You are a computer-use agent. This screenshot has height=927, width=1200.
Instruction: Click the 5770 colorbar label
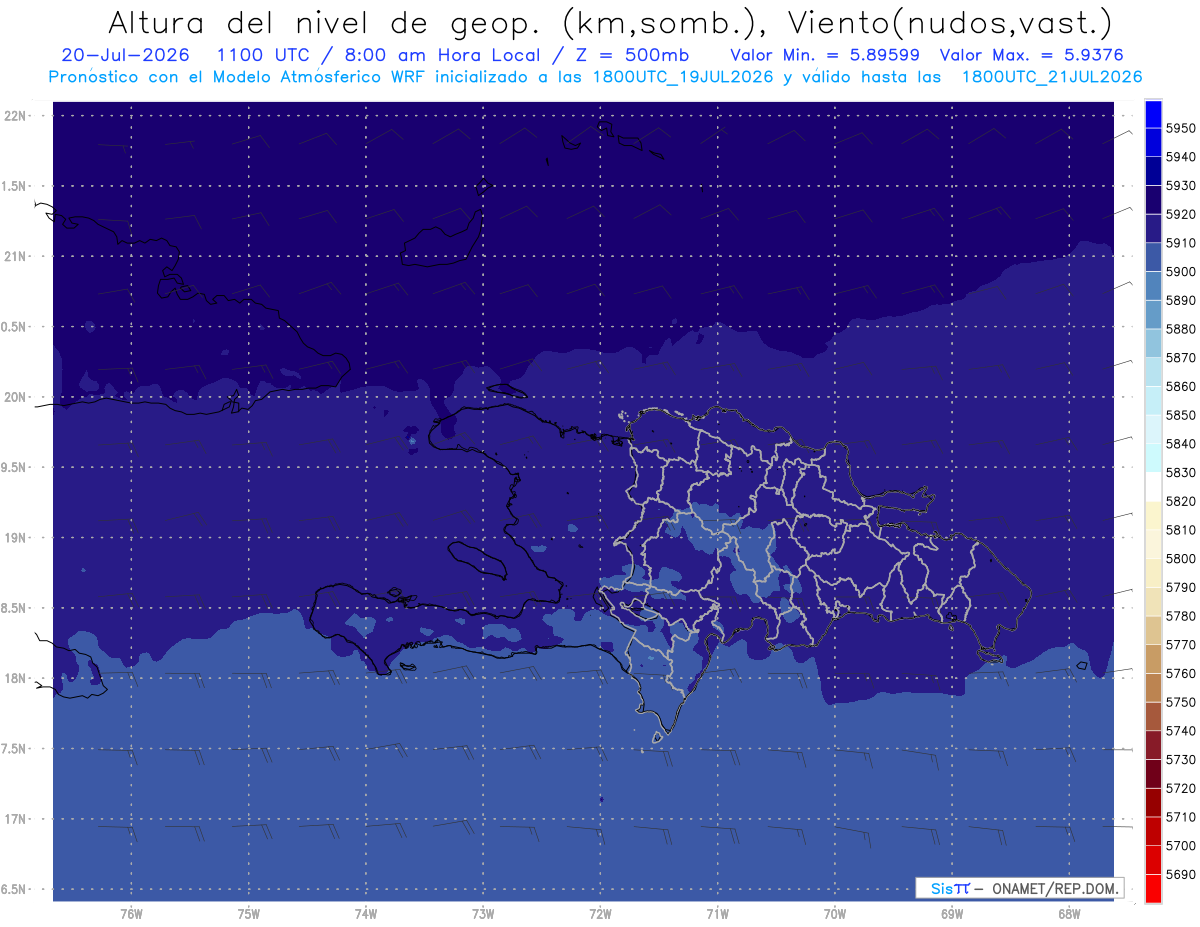[x=1181, y=645]
